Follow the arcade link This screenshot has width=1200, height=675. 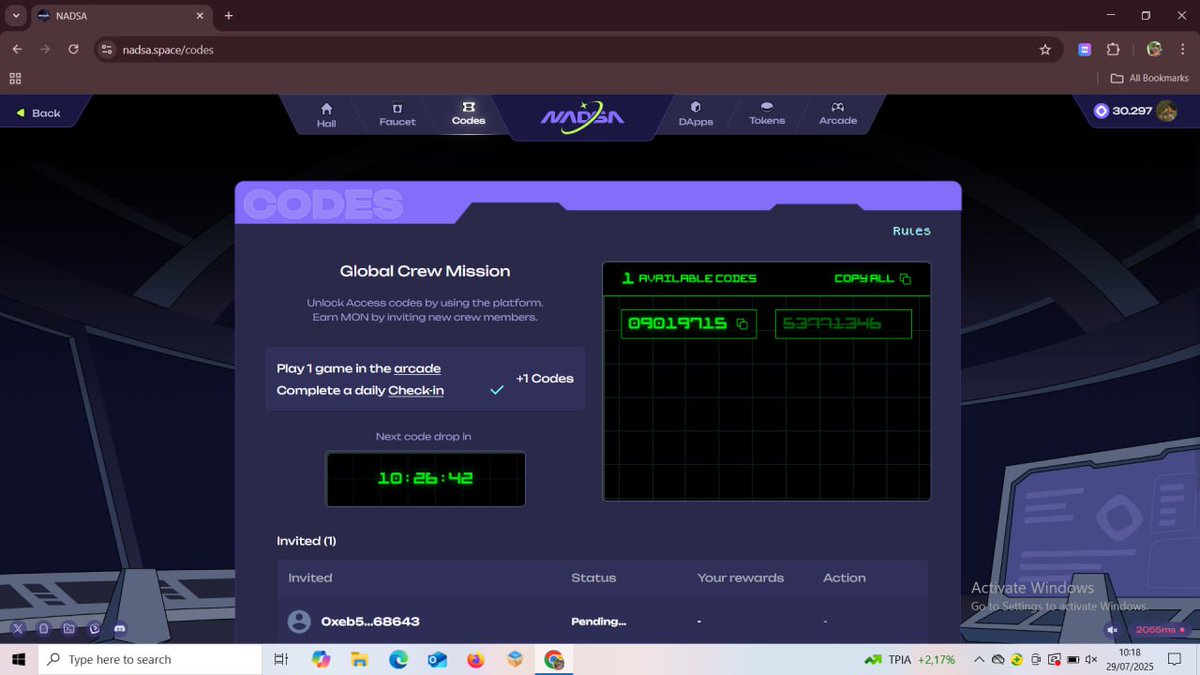(417, 369)
